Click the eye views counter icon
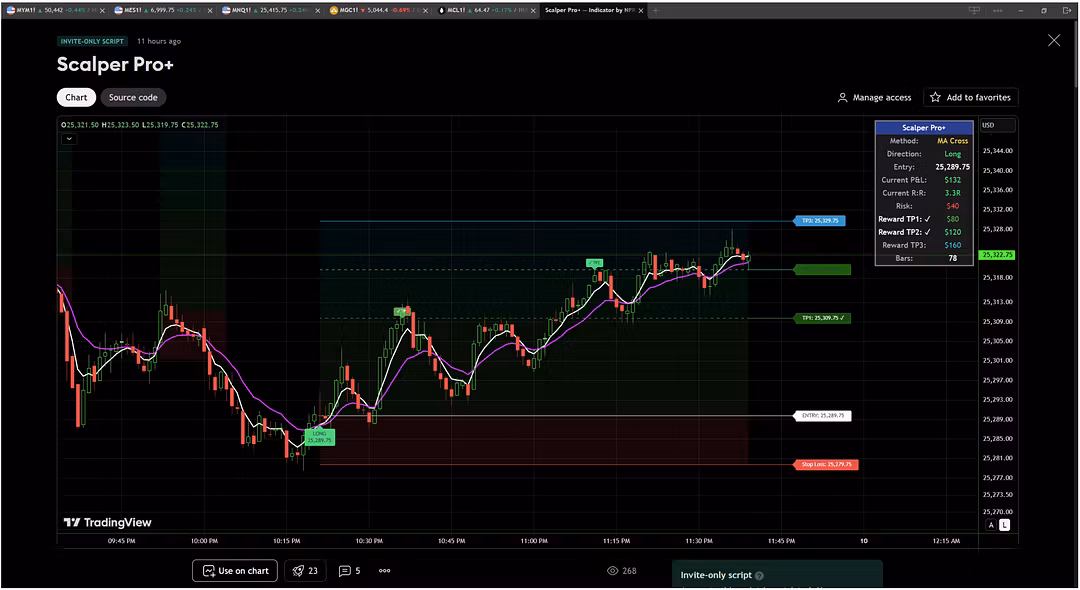Screen dimensions: 1080x590 point(613,571)
